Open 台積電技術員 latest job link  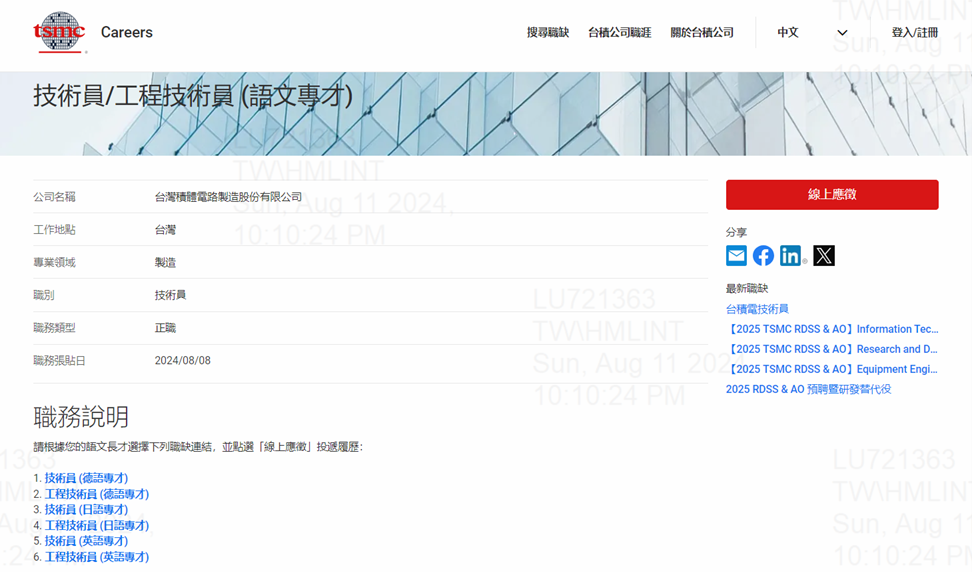[x=757, y=309]
